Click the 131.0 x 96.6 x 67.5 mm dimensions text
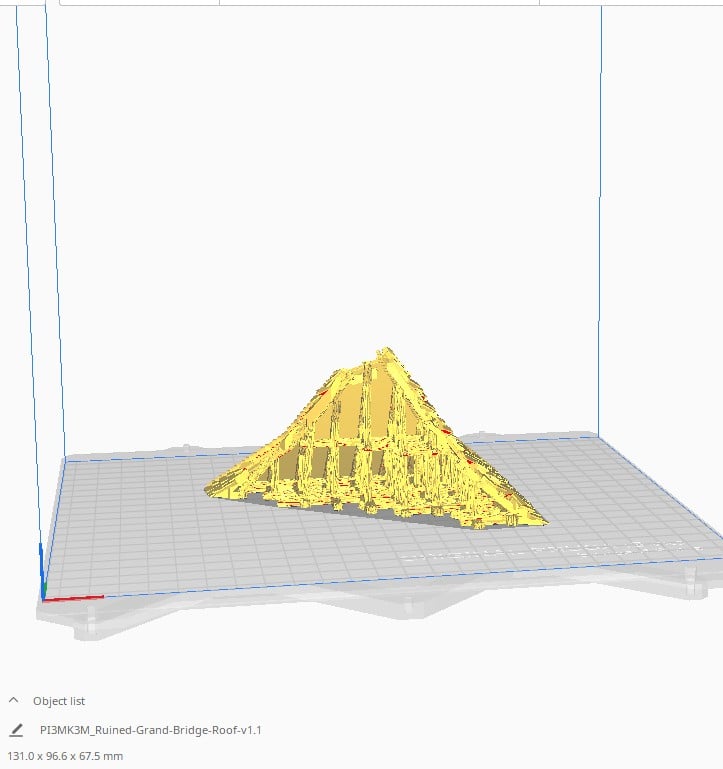This screenshot has height=769, width=723. coord(65,756)
